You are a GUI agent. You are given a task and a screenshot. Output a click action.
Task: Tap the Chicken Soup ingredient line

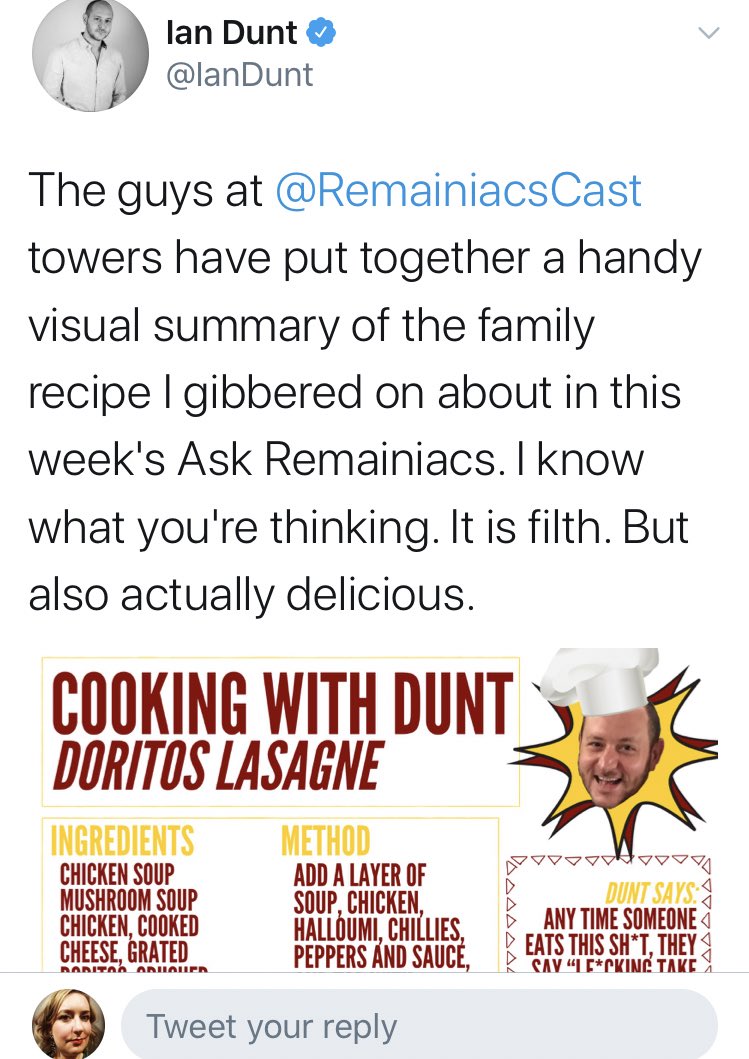[x=117, y=875]
